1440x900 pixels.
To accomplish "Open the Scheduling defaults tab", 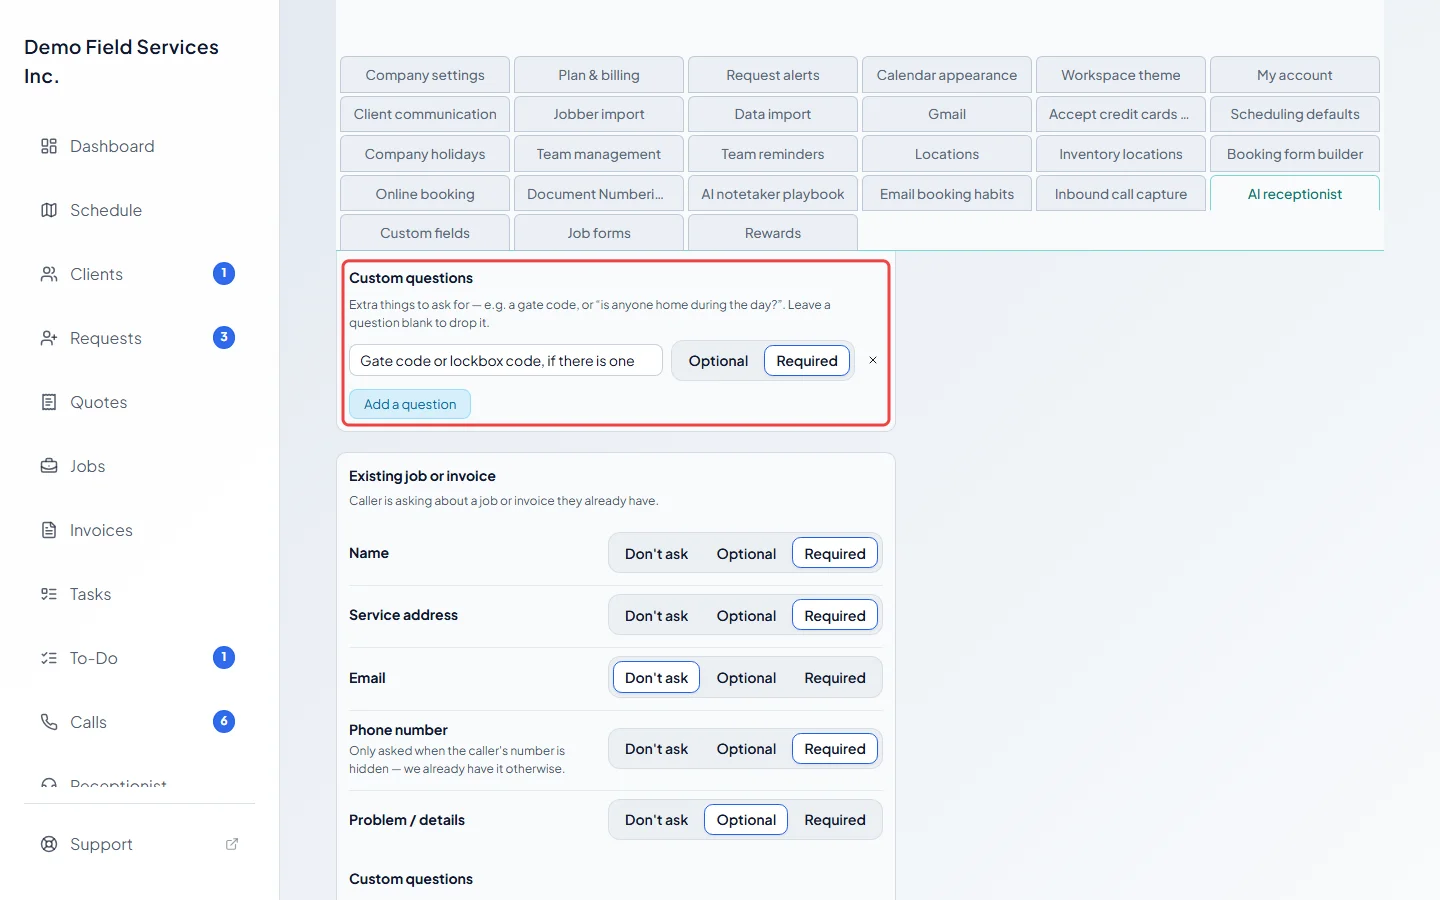I will pos(1295,114).
